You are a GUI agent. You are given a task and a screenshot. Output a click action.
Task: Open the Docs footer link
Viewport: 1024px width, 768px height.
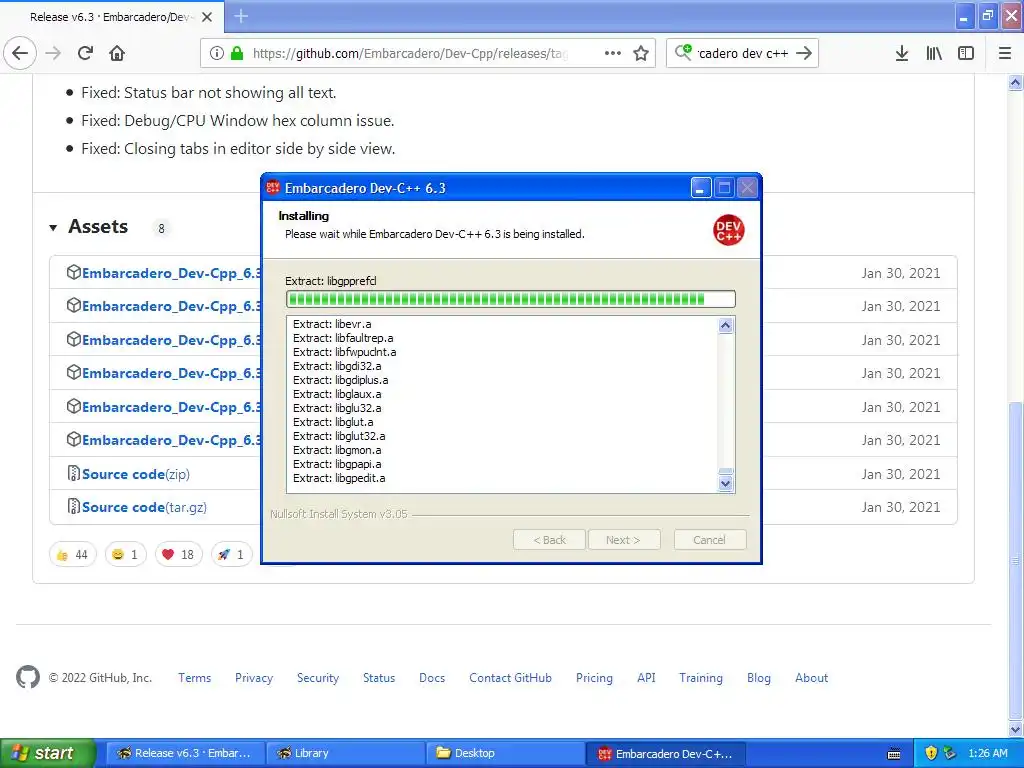(x=432, y=678)
